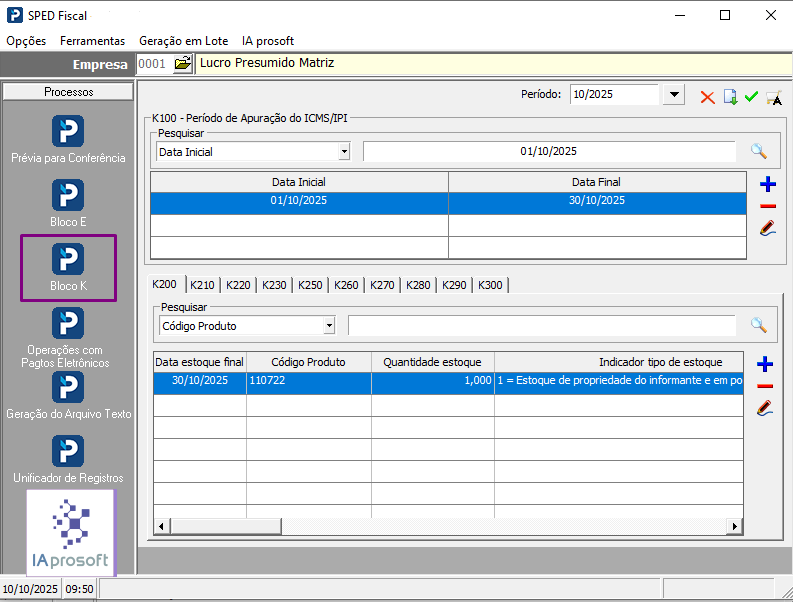
Task: Open the Ferramentas menu
Action: (92, 41)
